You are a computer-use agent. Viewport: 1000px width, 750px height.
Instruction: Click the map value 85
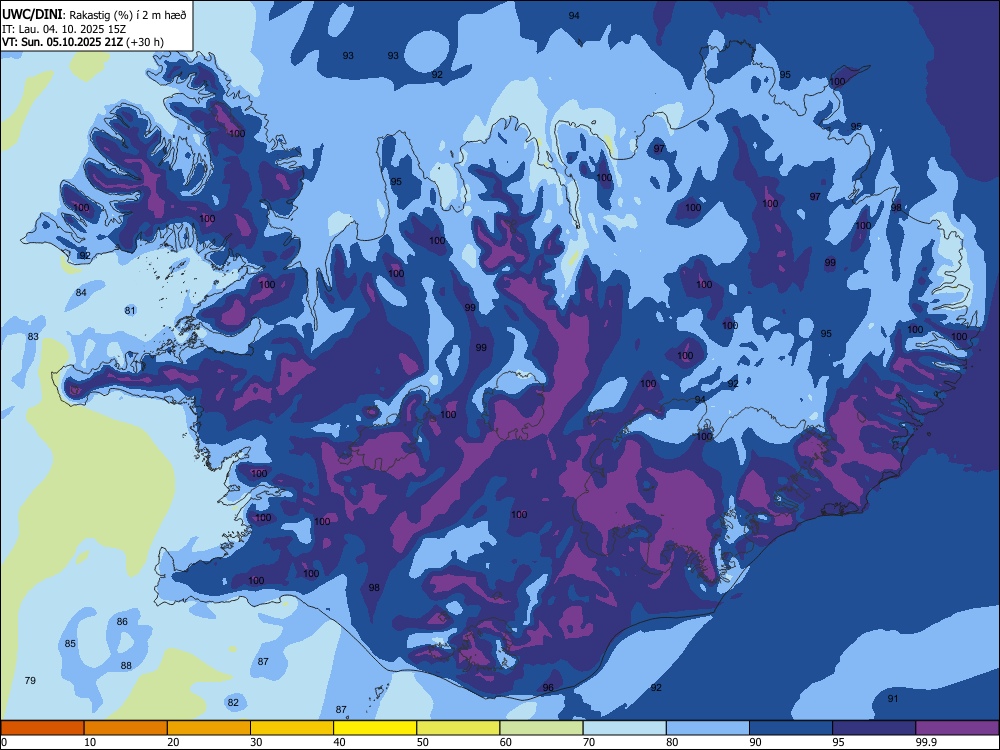[x=70, y=643]
